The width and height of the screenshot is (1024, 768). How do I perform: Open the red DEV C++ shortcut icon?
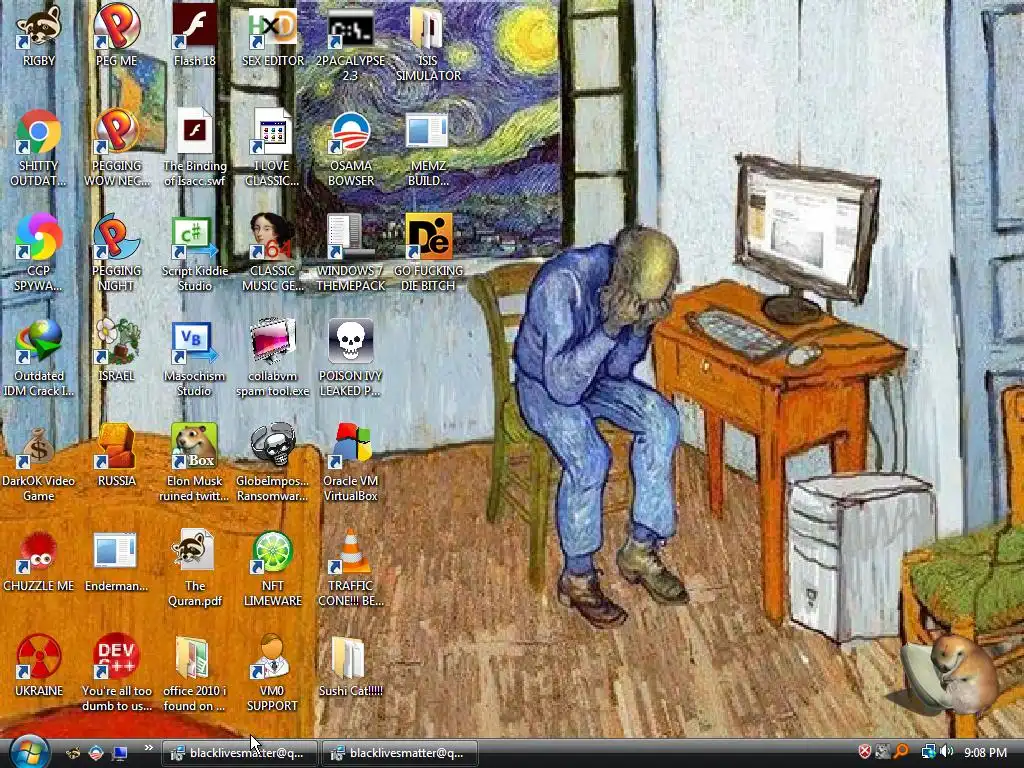[x=116, y=657]
